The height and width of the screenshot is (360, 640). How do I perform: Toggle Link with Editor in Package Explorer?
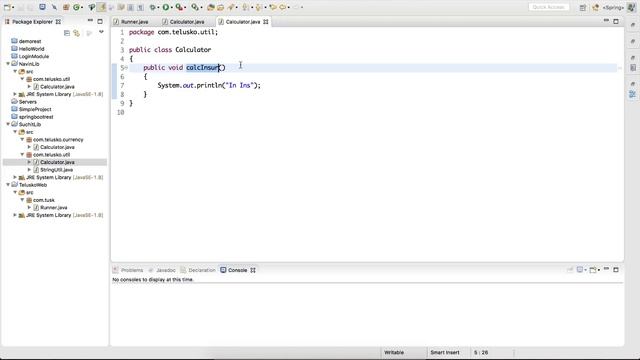point(77,33)
